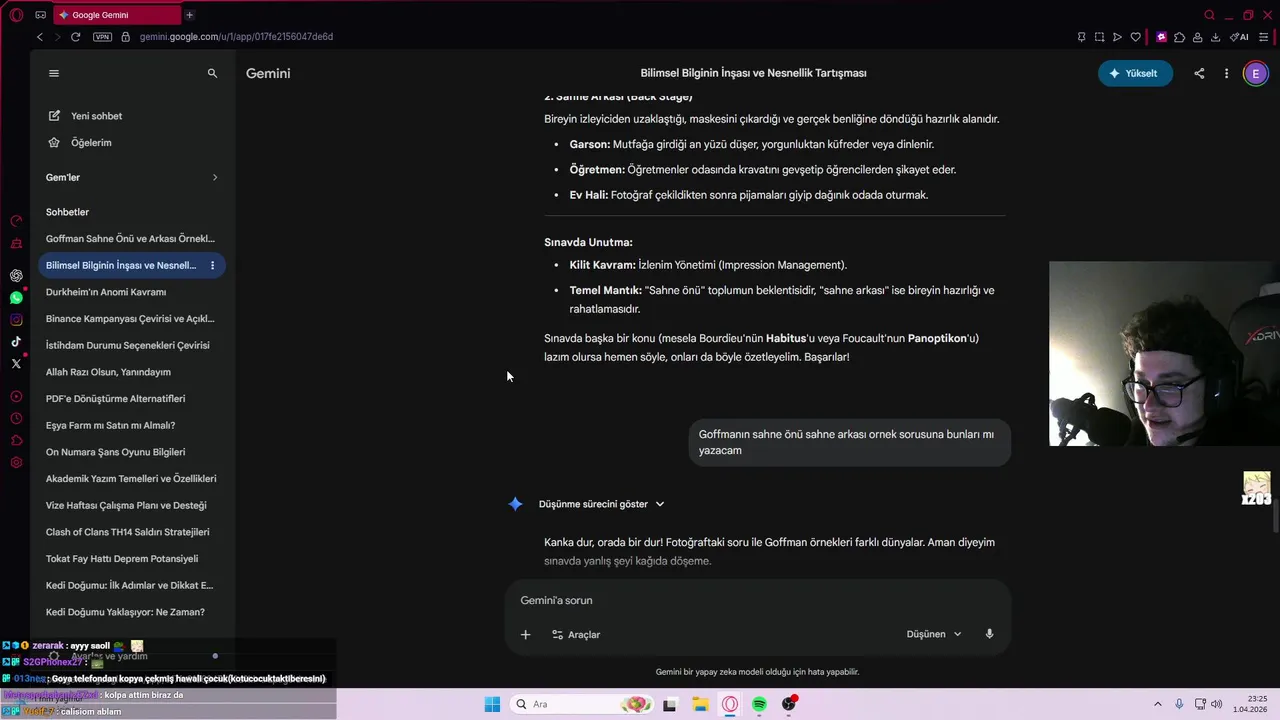Click the Gemini sparkle response icon

click(515, 504)
